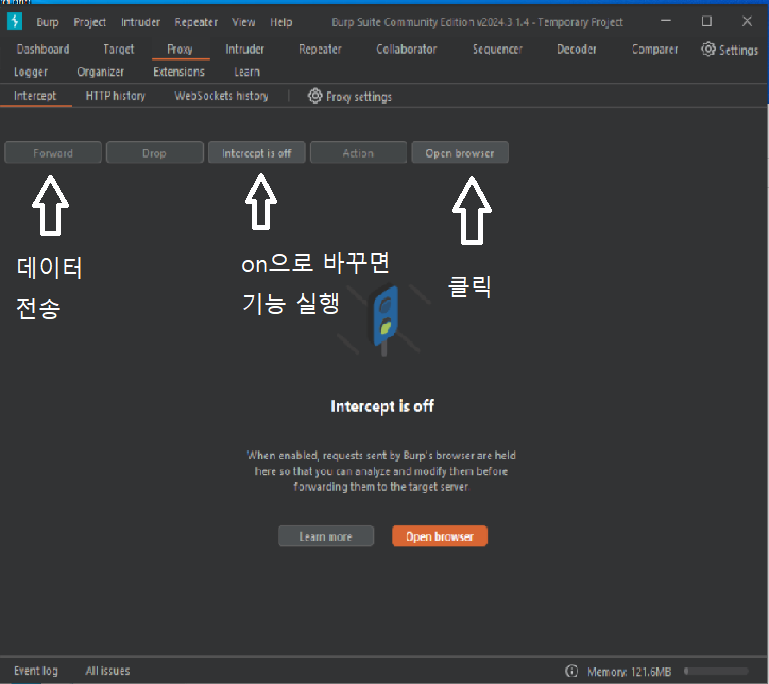
Task: Open the Settings gear icon
Action: point(708,49)
